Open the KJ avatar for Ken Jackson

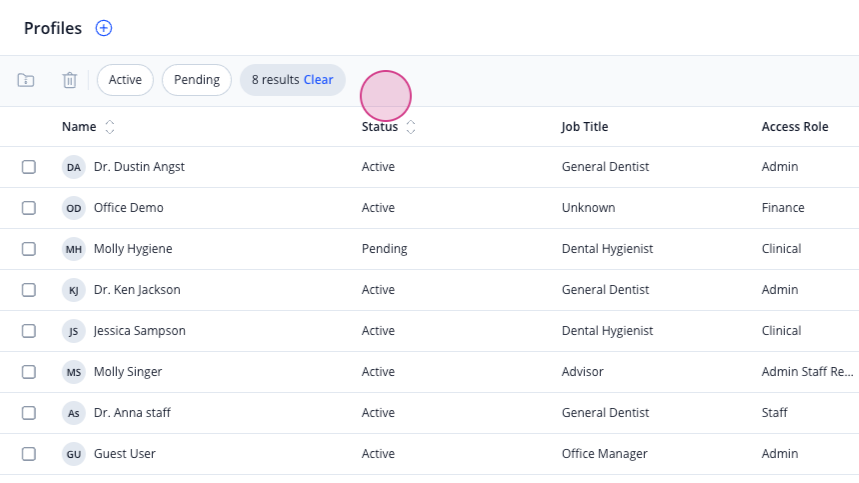coord(73,290)
